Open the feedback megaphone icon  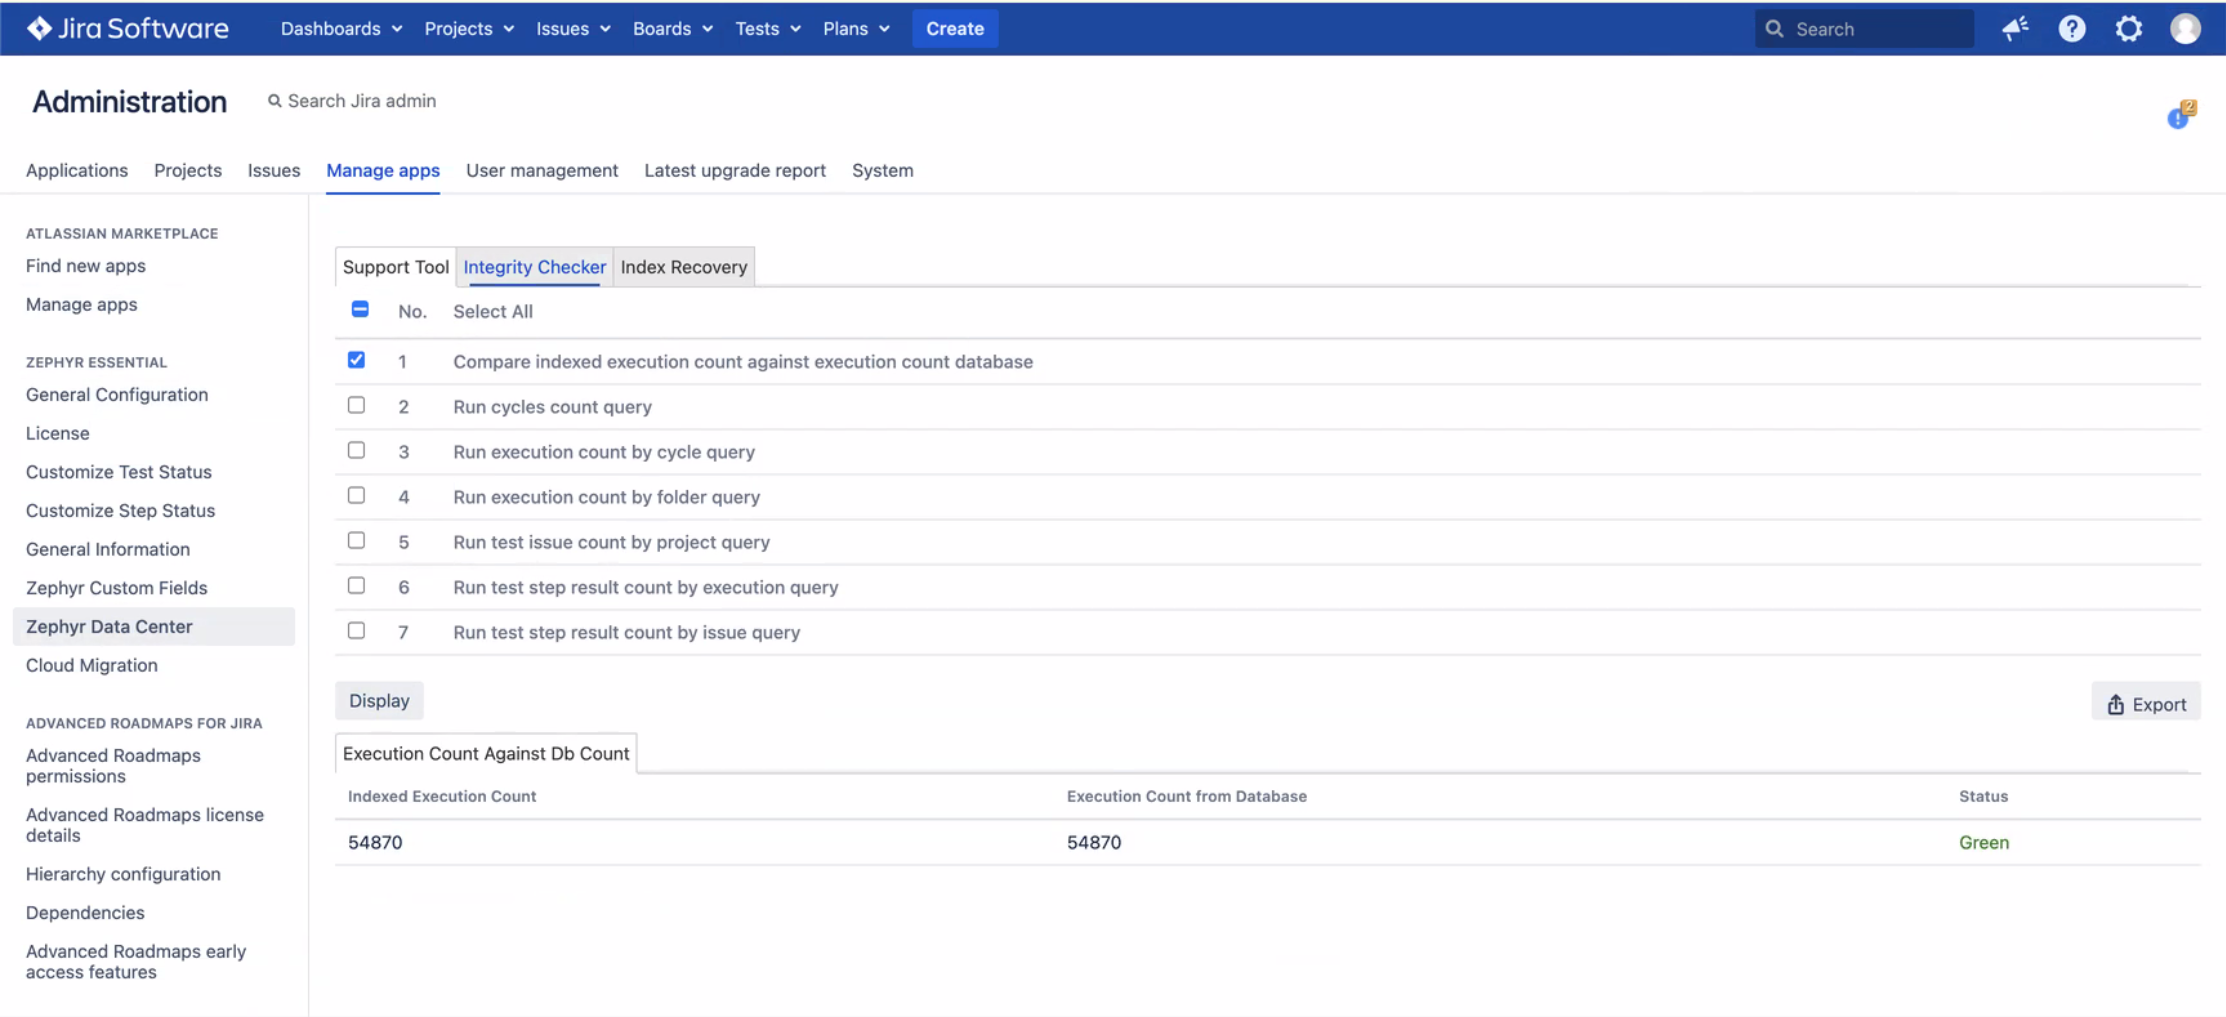(2014, 28)
